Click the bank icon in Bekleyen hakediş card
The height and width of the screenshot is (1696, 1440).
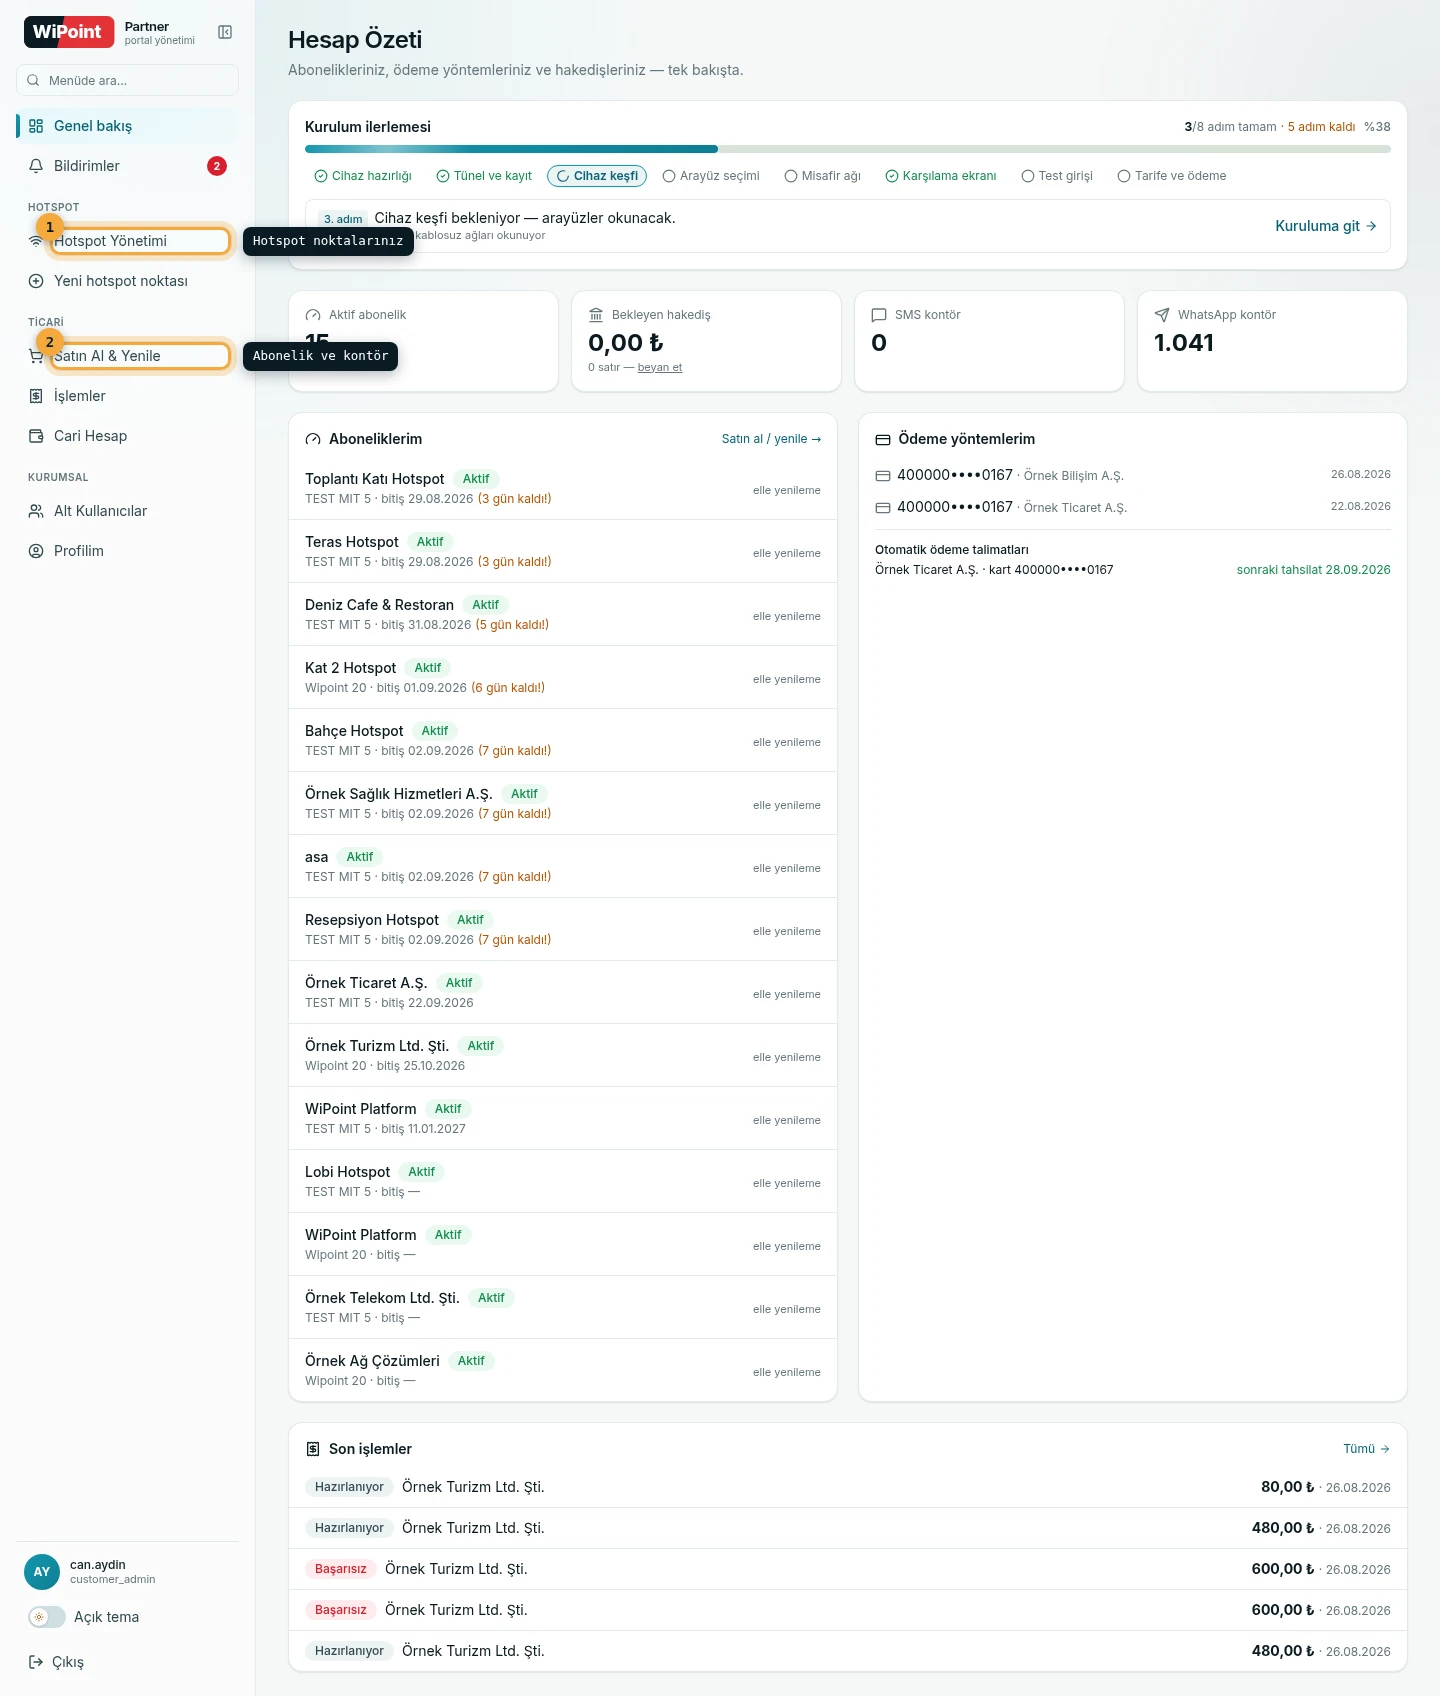(x=596, y=315)
